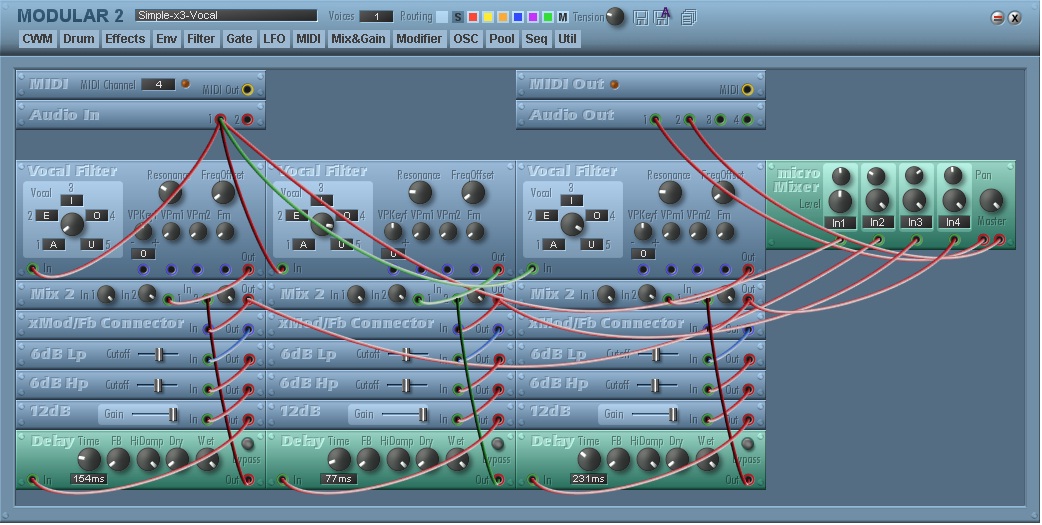
Task: Click the FB knob of 77ms Delay
Action: (x=368, y=459)
